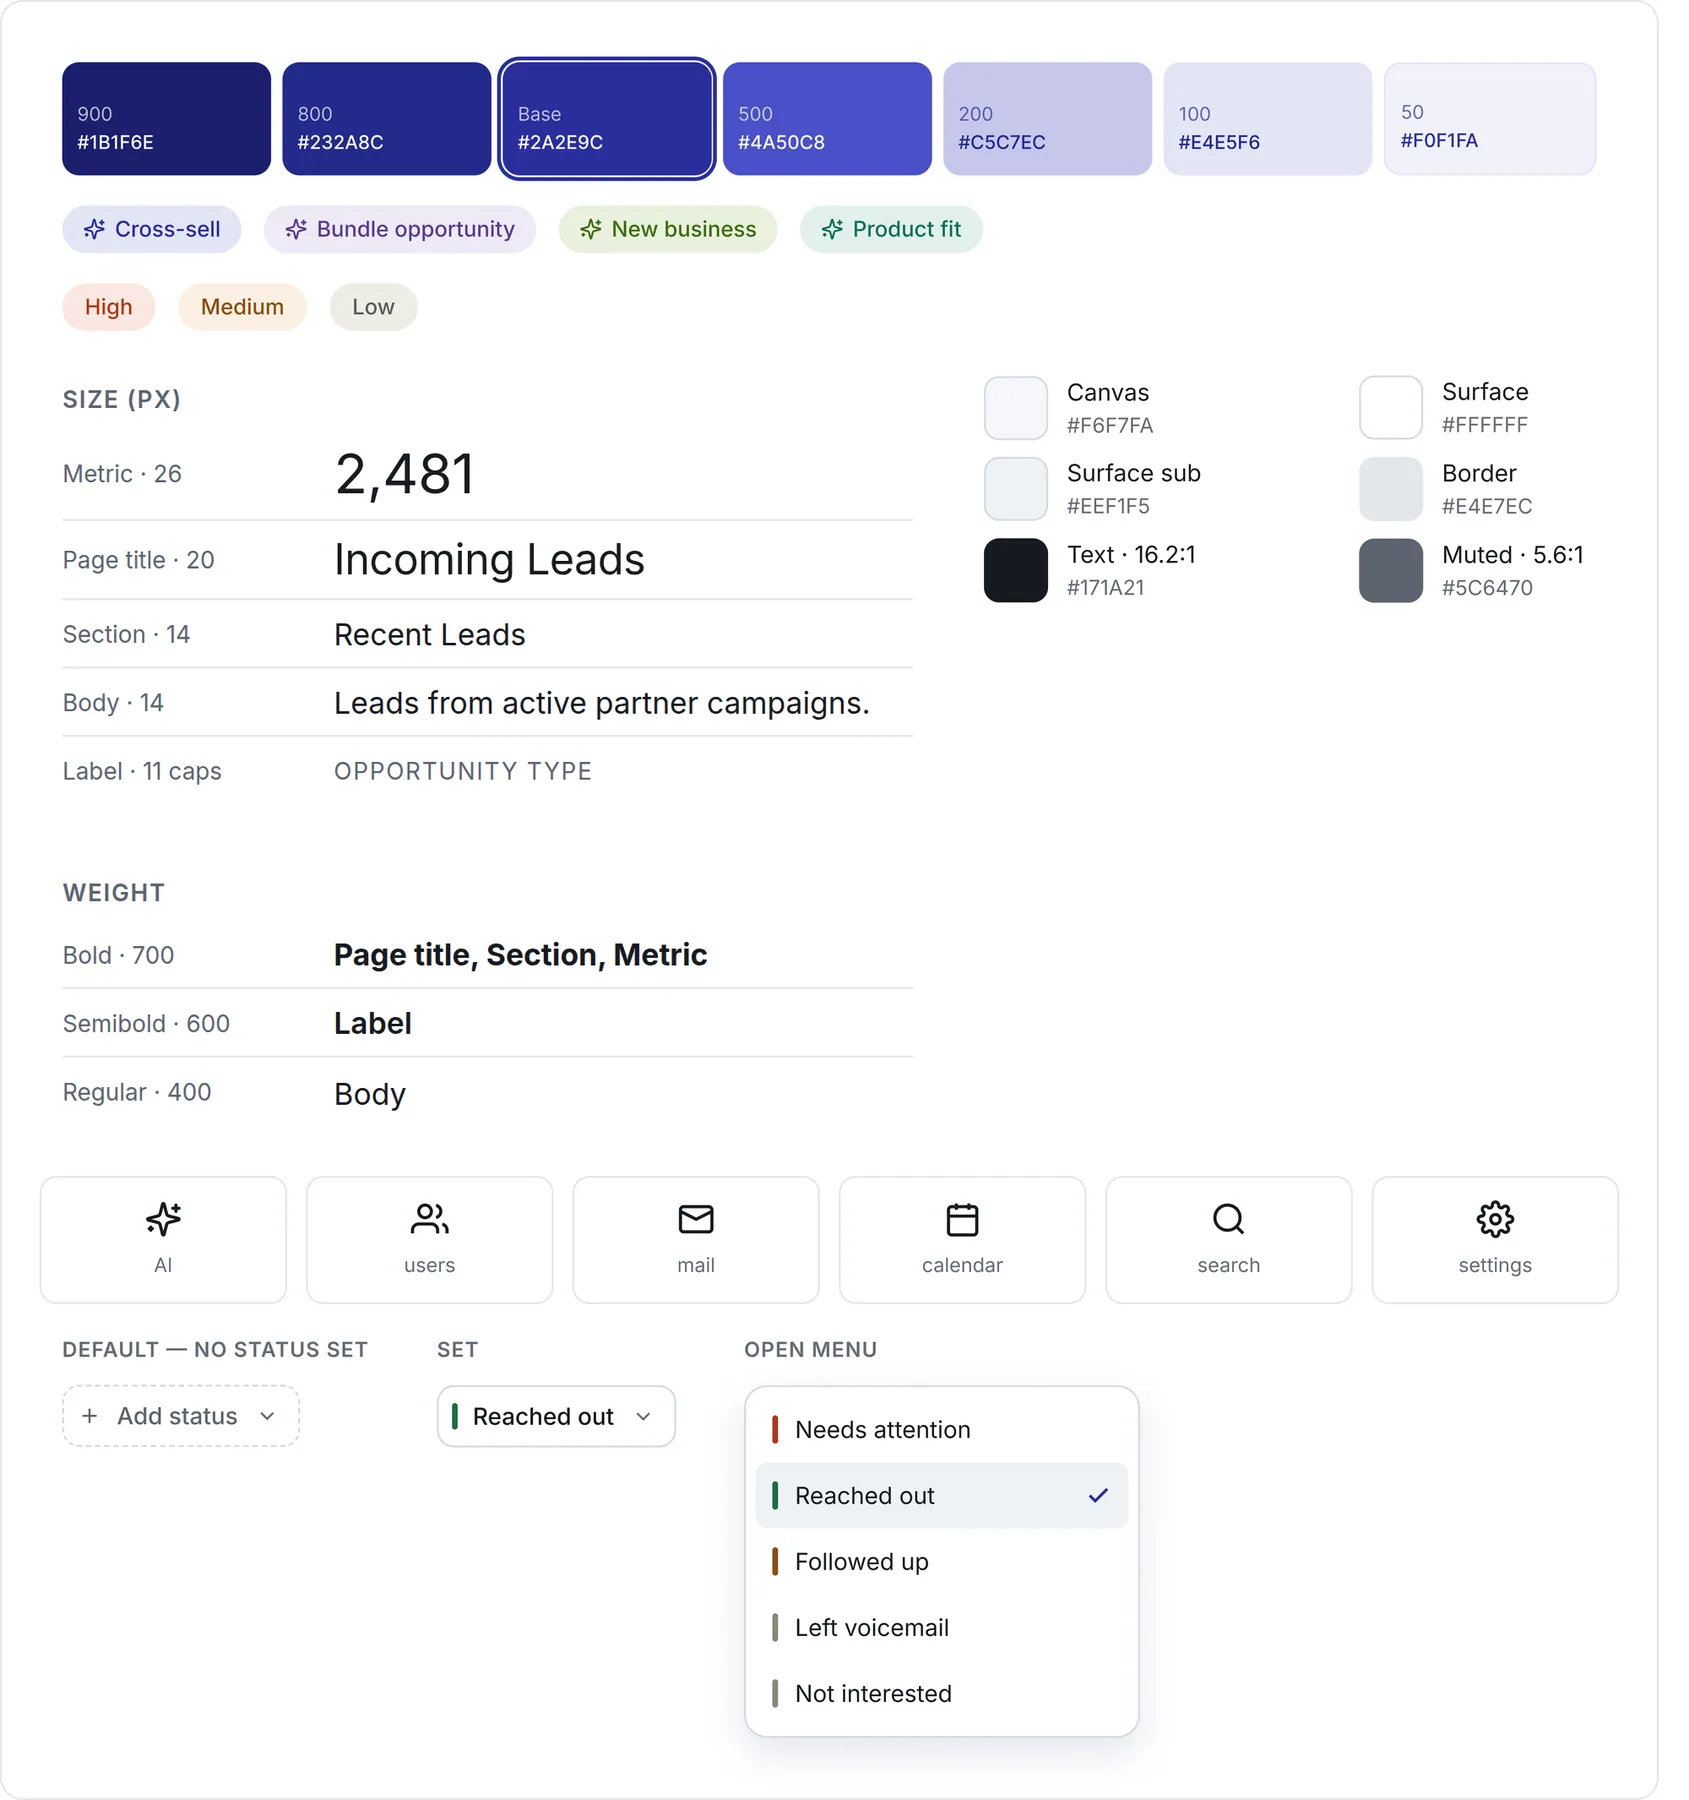1689x1800 pixels.
Task: Click the Surface #FFFFFF color chip
Action: click(1391, 408)
